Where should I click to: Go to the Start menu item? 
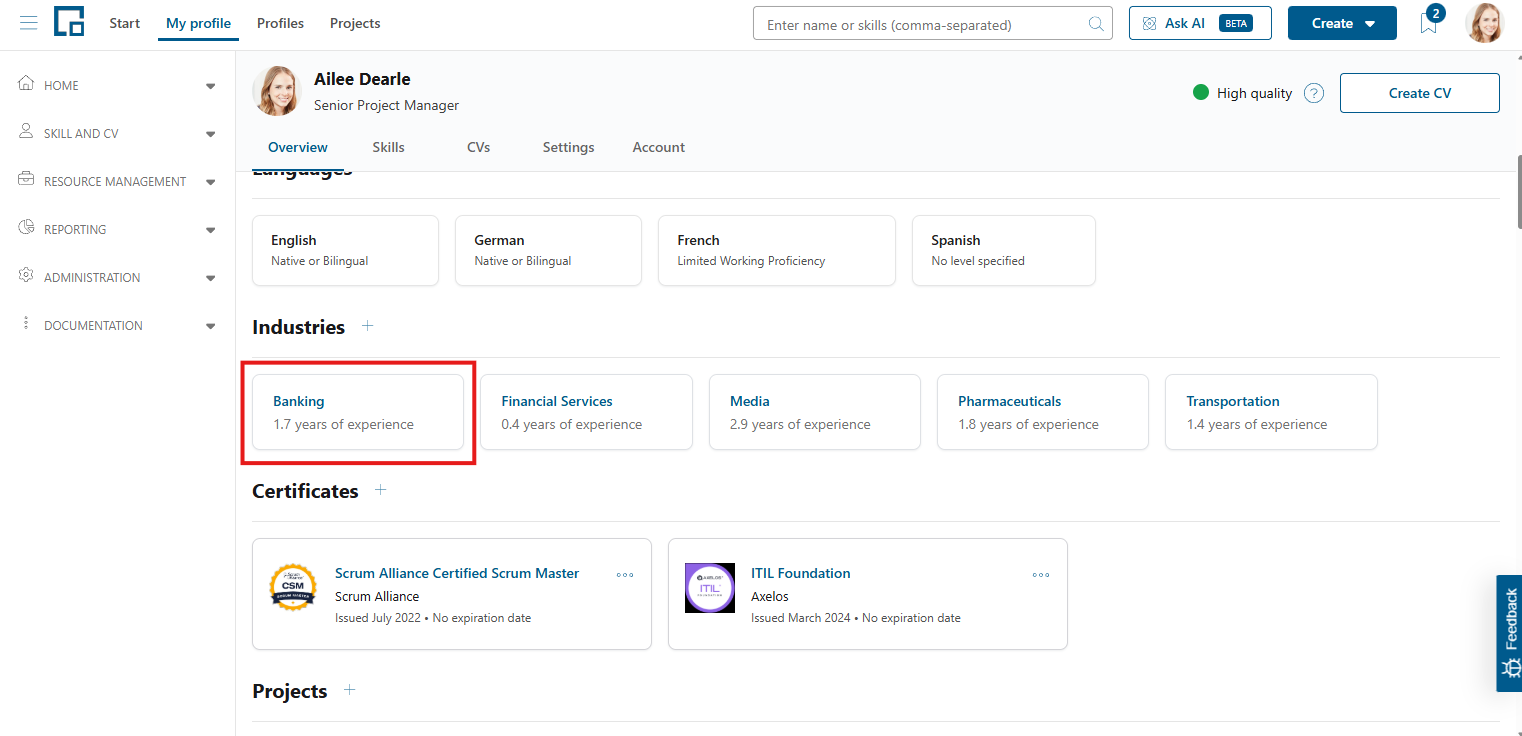124,23
